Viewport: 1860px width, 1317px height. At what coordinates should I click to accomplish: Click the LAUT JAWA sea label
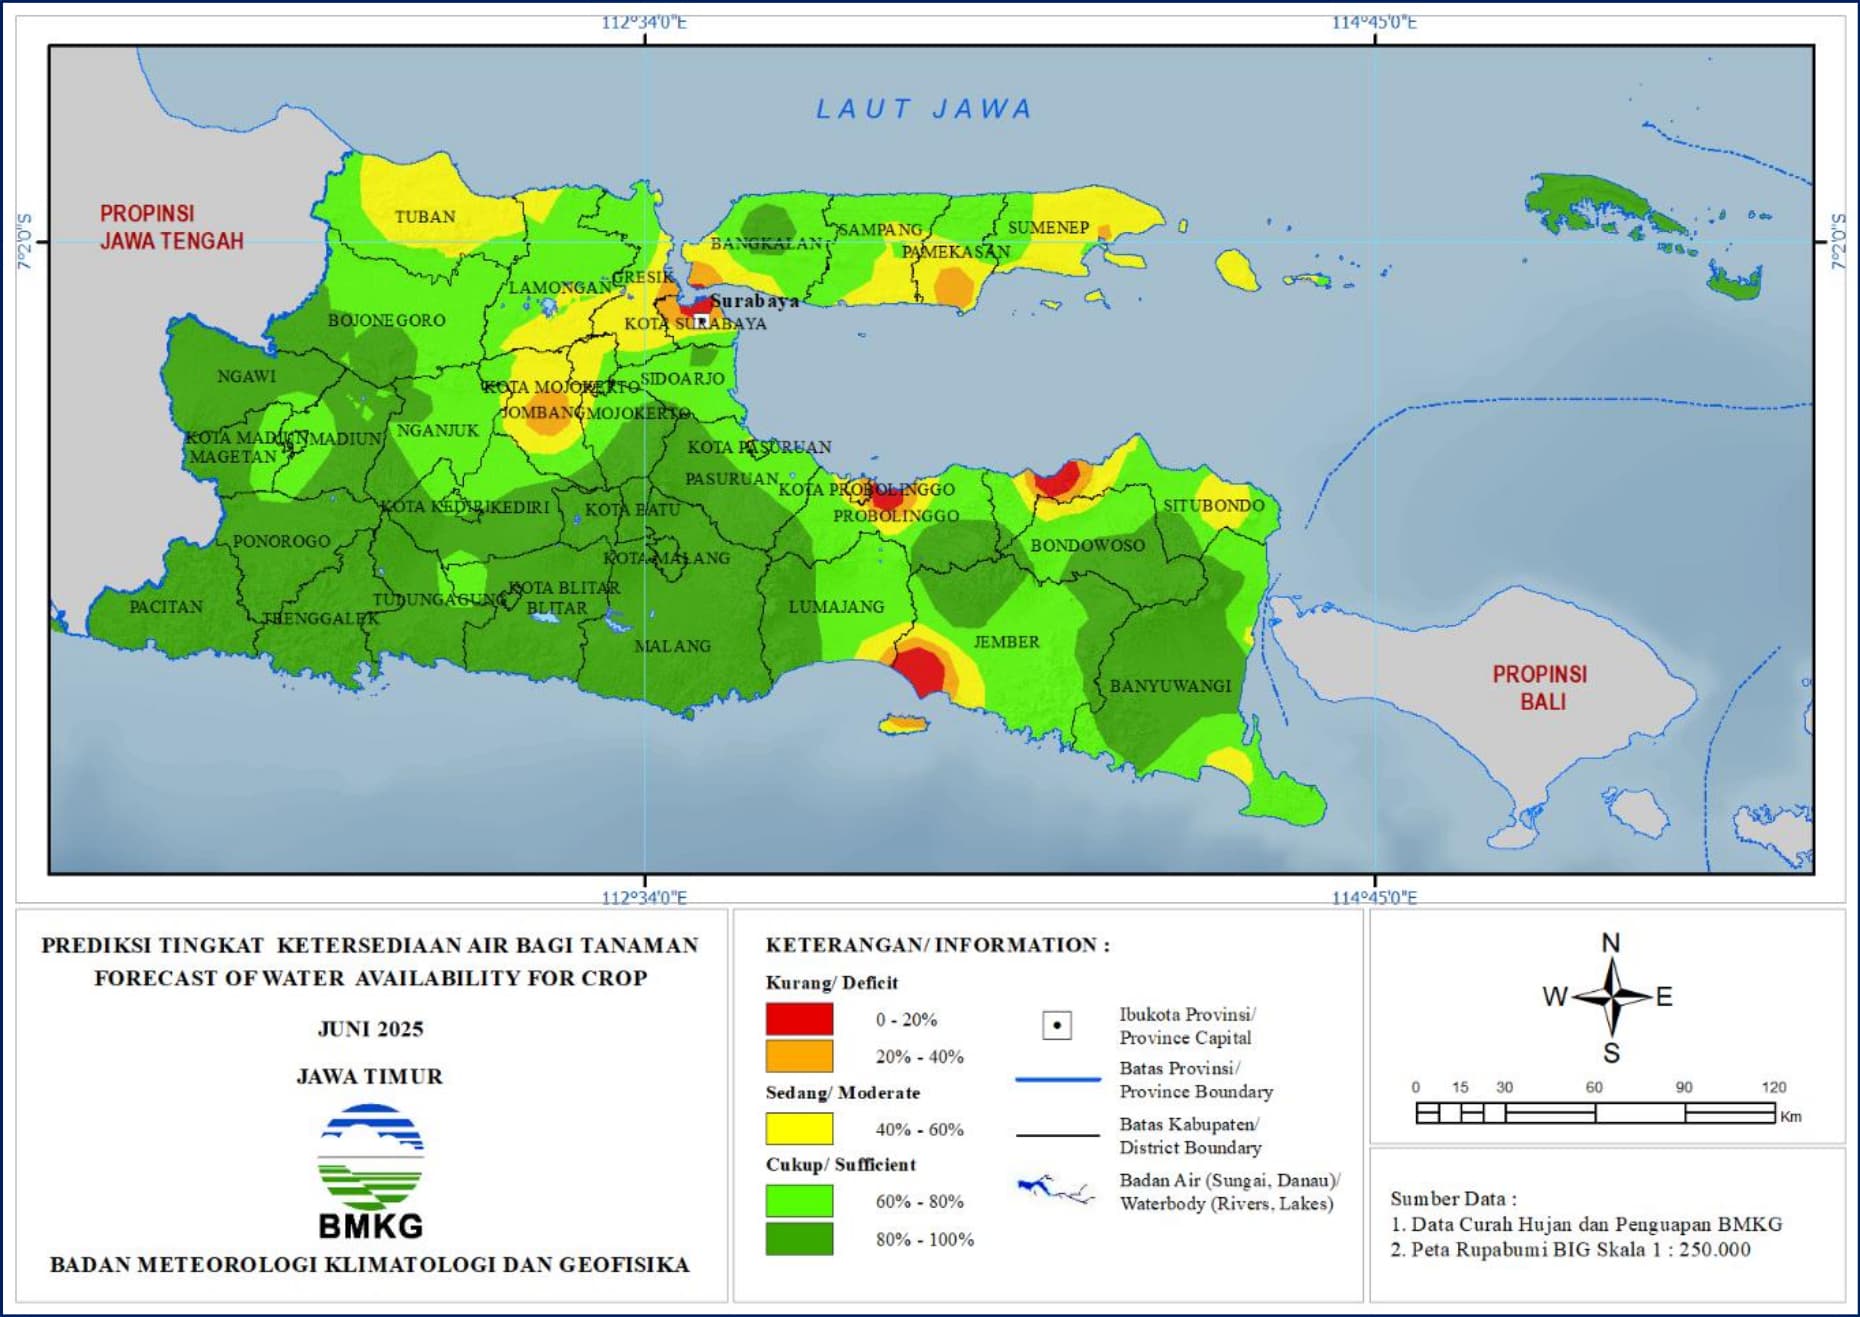click(x=923, y=109)
